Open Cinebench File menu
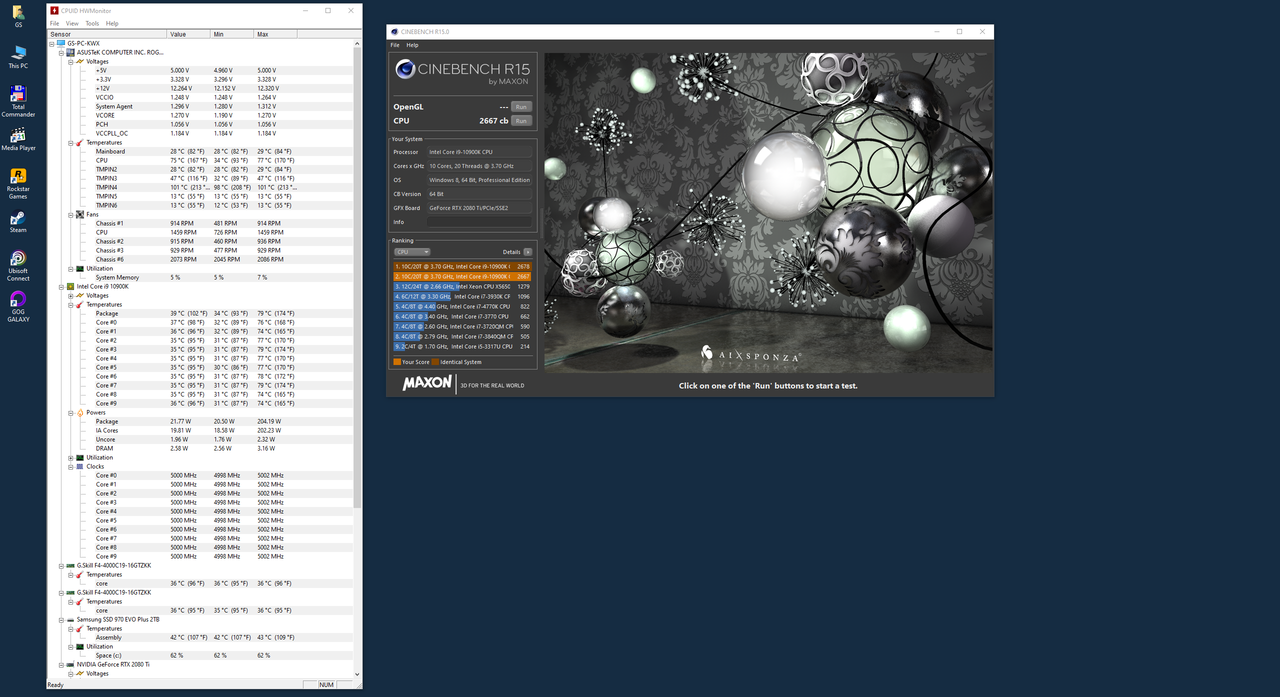Viewport: 1280px width, 697px height. 395,45
